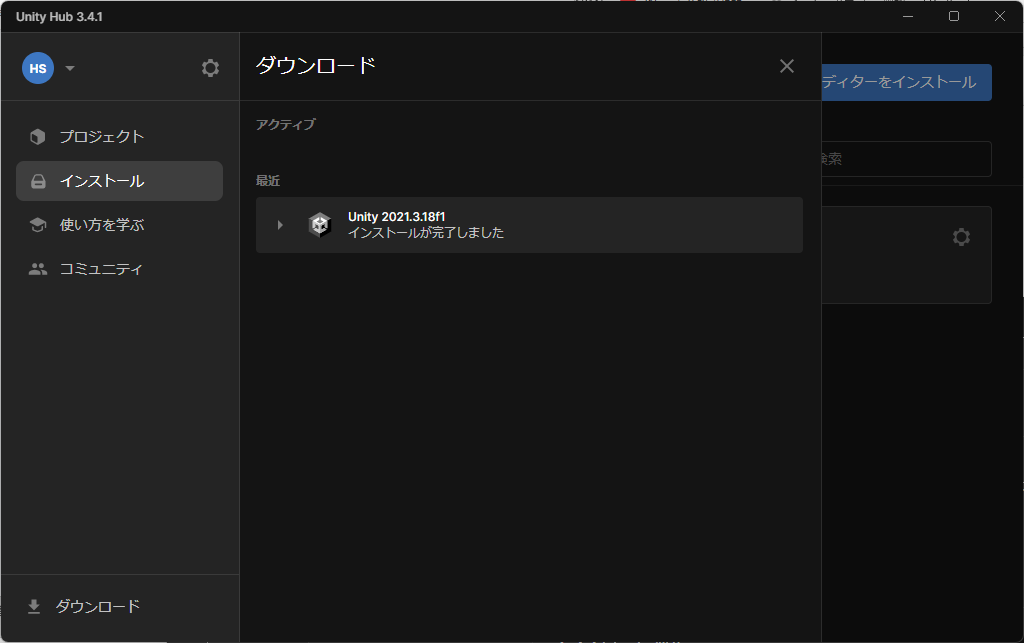This screenshot has height=643, width=1024.
Task: Expand the Unity 2021.3.18f1 download details
Action: point(280,225)
